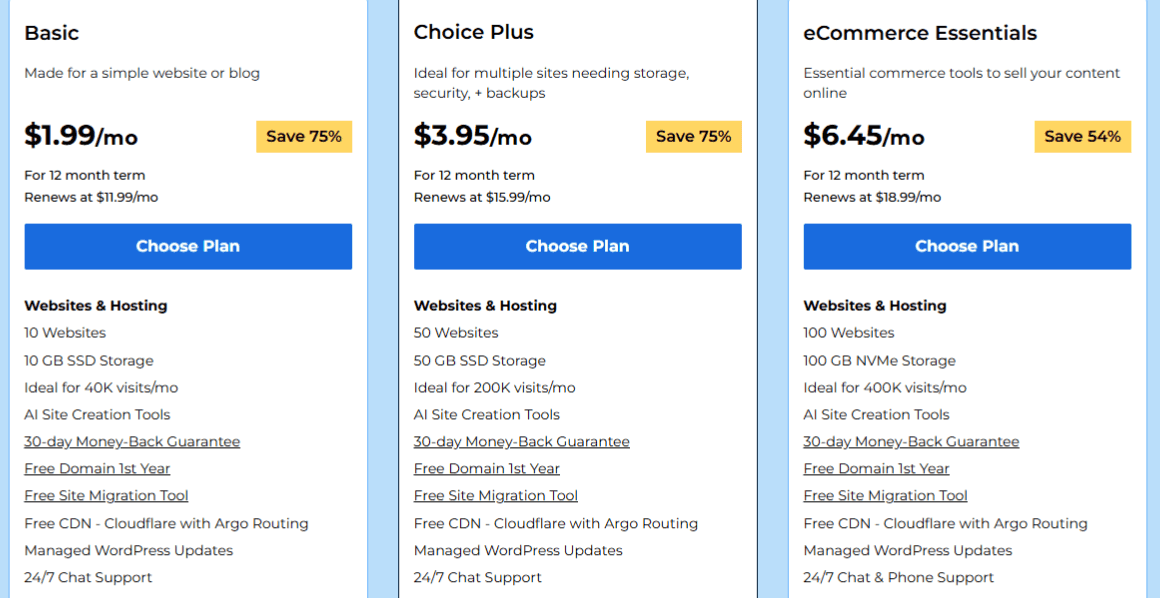Open Basic plan's 30-day Money-Back Guarantee link
The image size is (1160, 598).
click(x=132, y=442)
